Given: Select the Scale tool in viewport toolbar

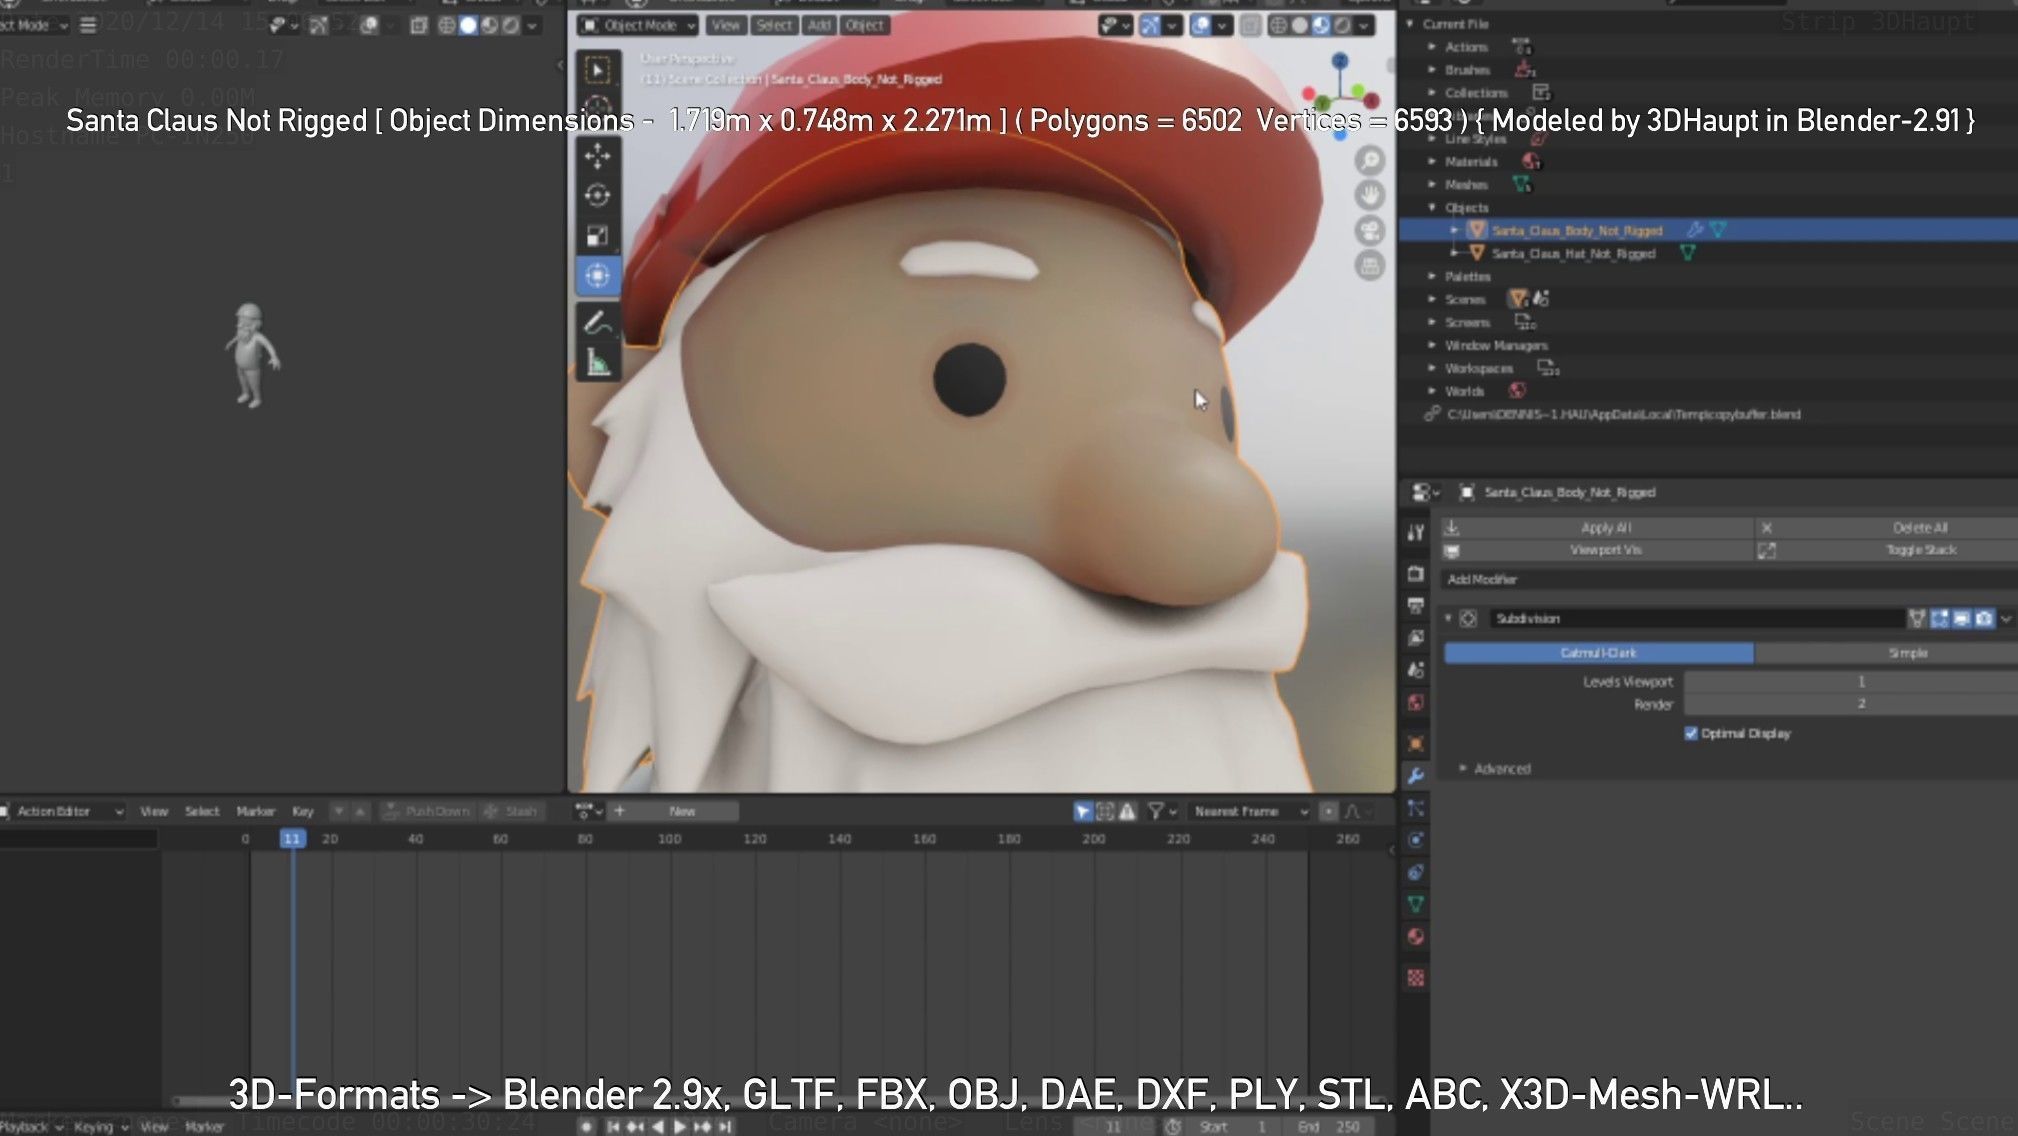Looking at the screenshot, I should 598,236.
